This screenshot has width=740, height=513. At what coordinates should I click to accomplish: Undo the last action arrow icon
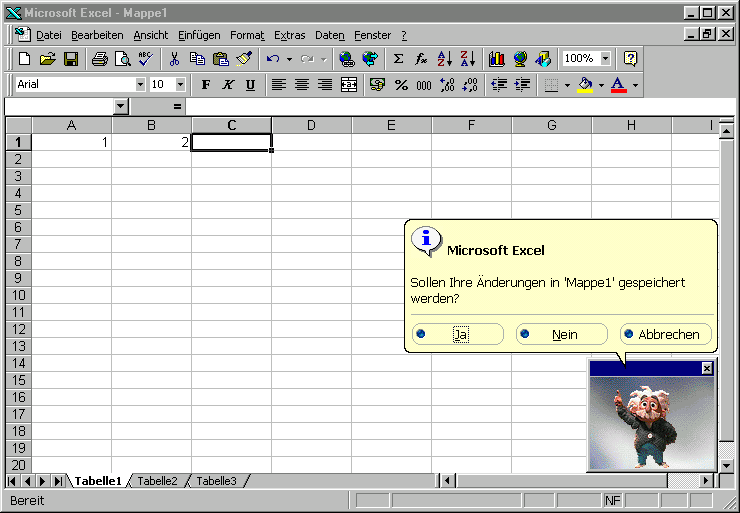tap(273, 59)
